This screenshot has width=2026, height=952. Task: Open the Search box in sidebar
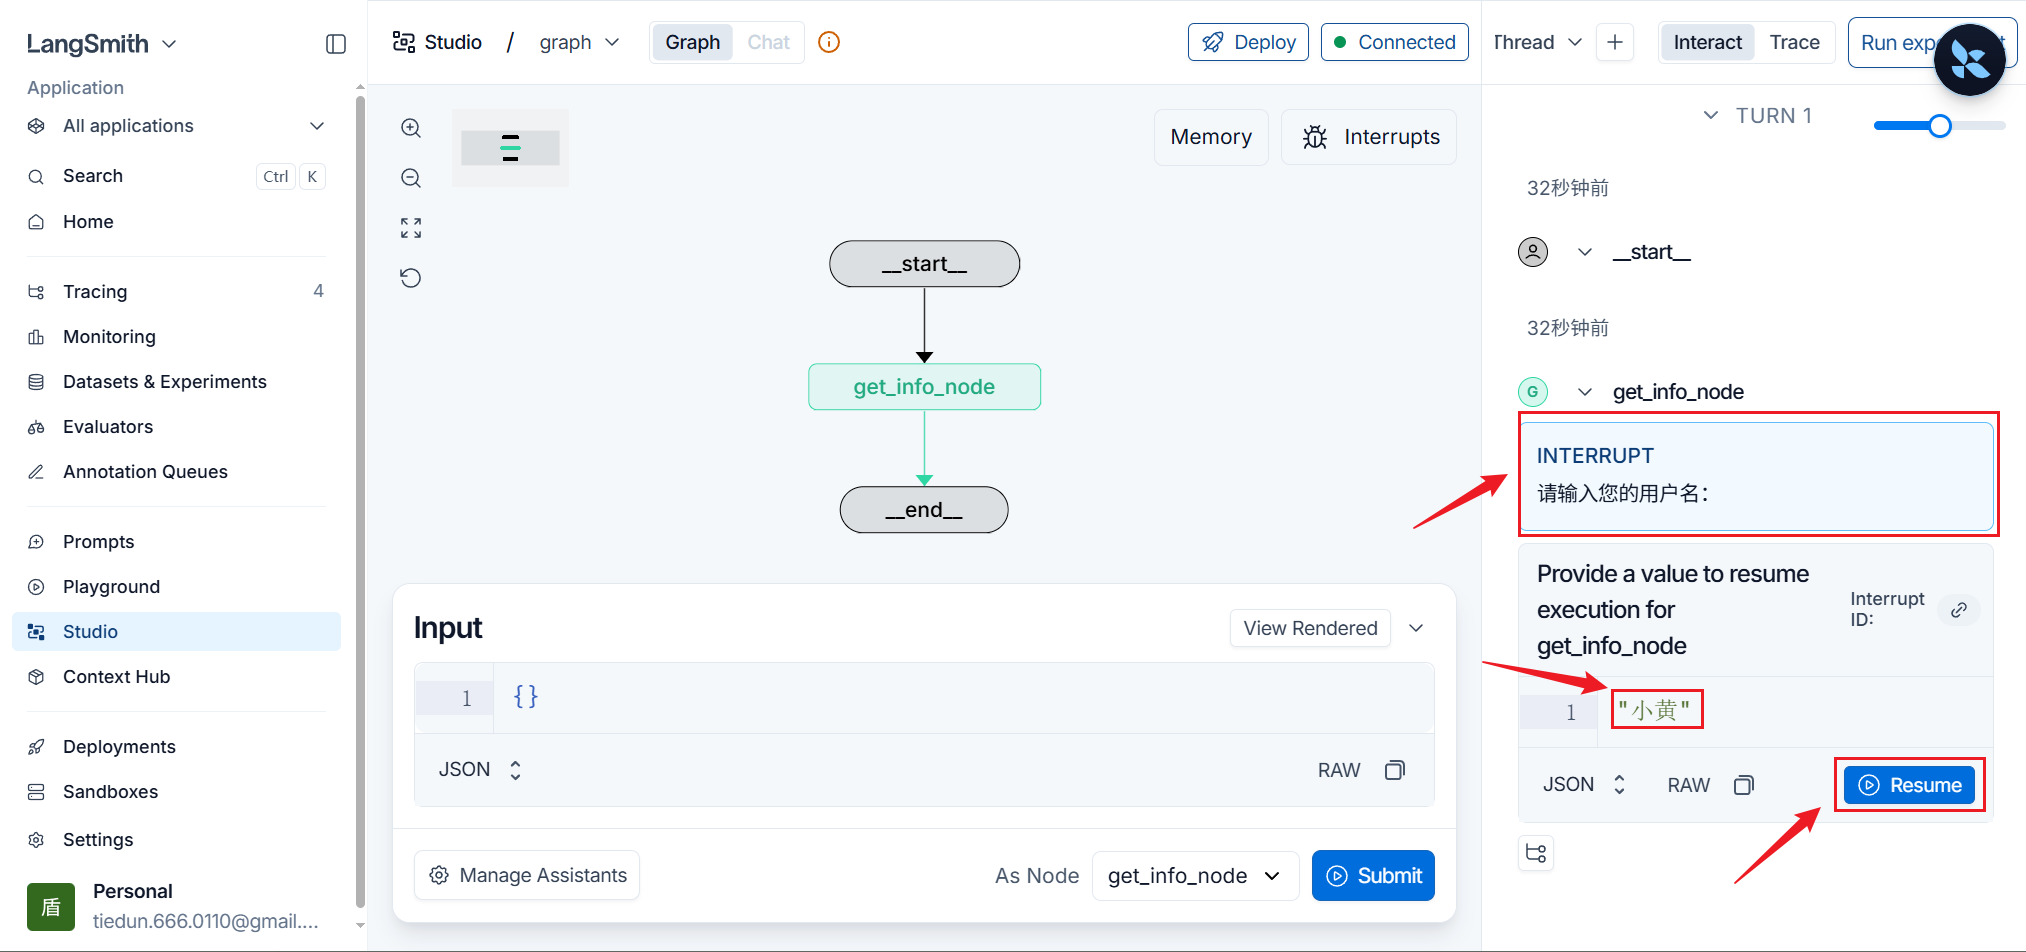pos(176,176)
